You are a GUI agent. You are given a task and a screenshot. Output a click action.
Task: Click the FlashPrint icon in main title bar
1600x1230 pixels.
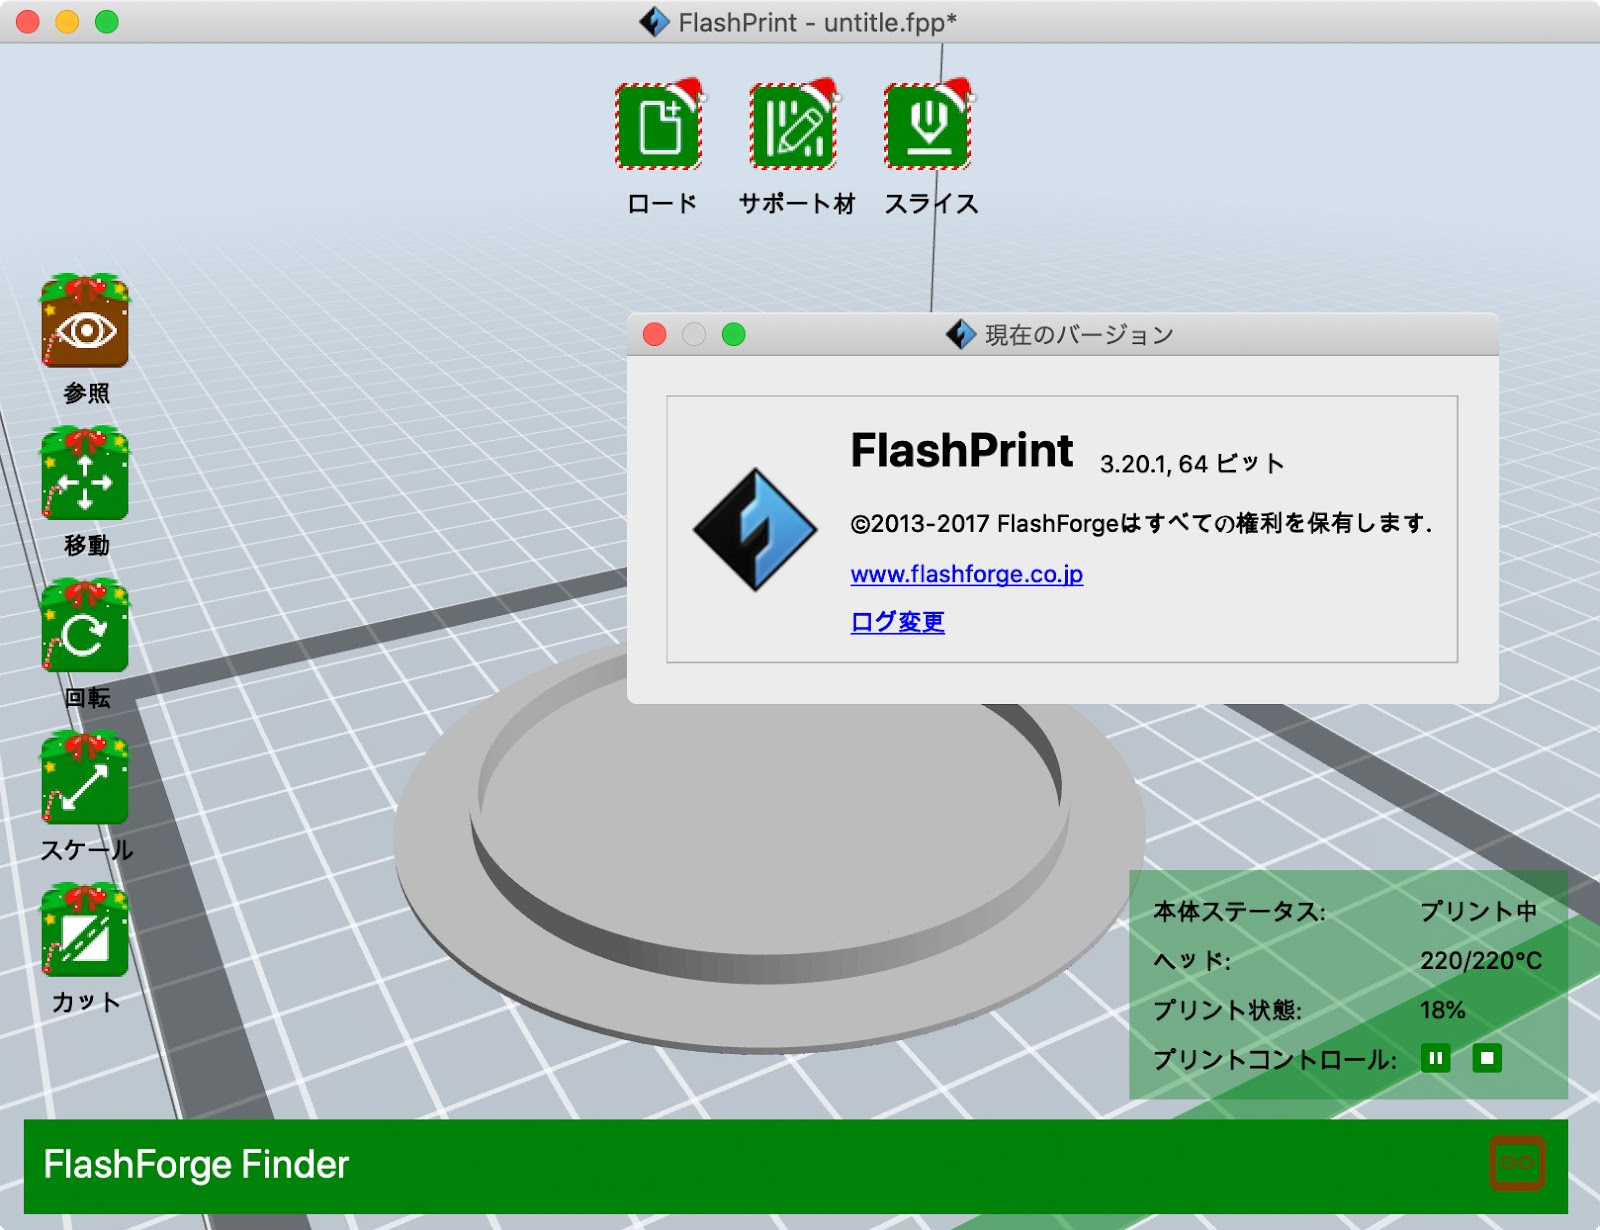click(x=654, y=22)
